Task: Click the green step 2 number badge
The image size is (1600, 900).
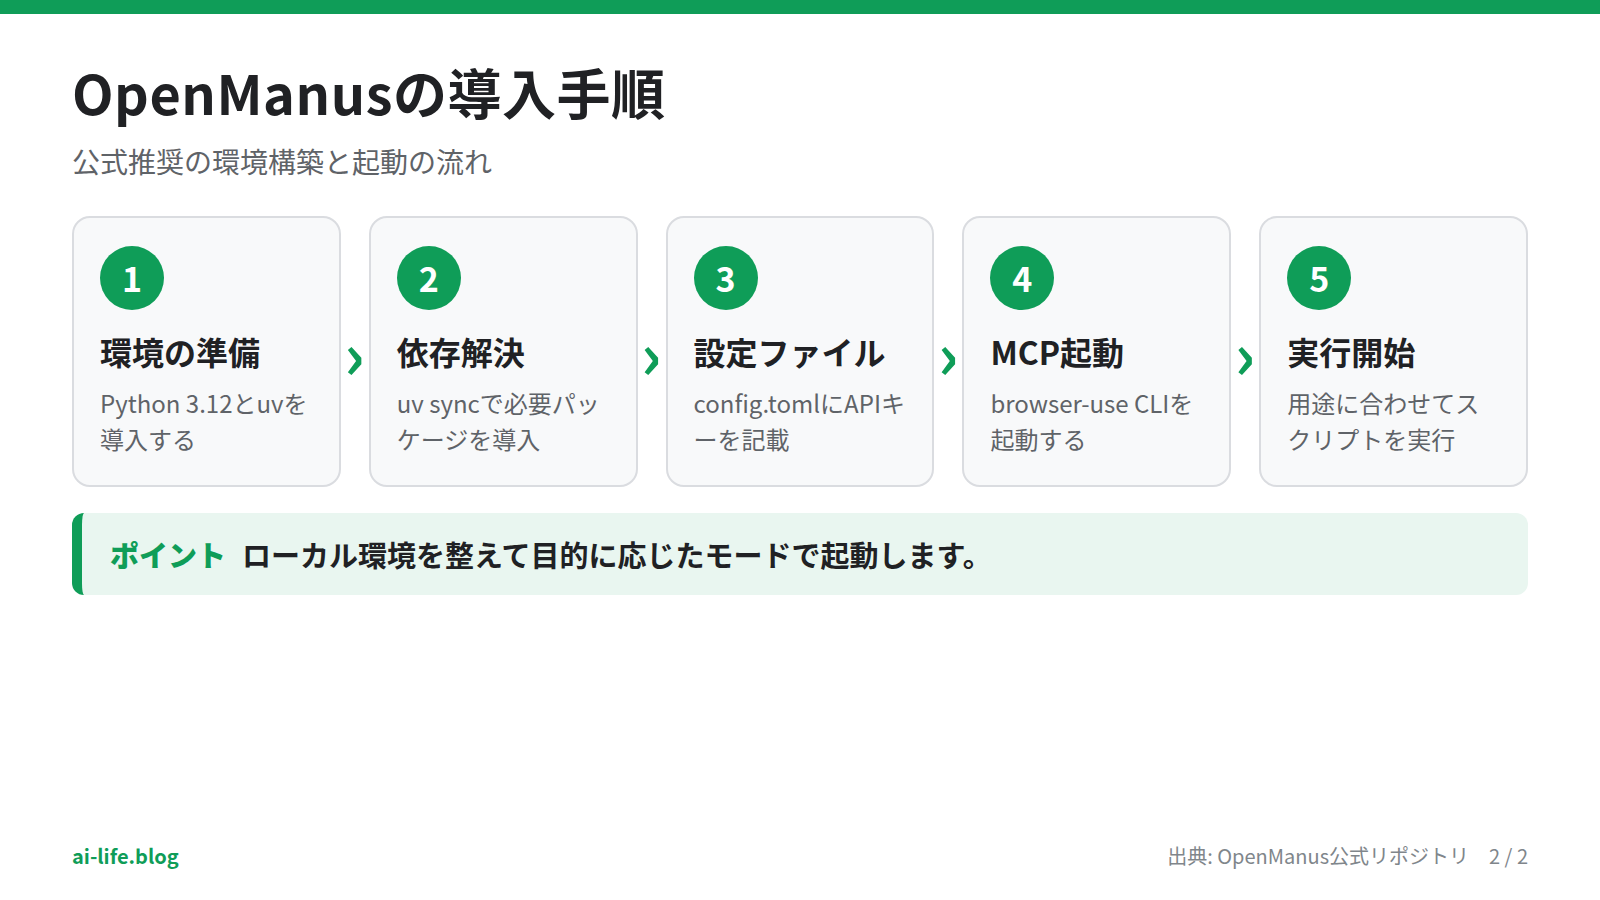Action: pyautogui.click(x=429, y=278)
